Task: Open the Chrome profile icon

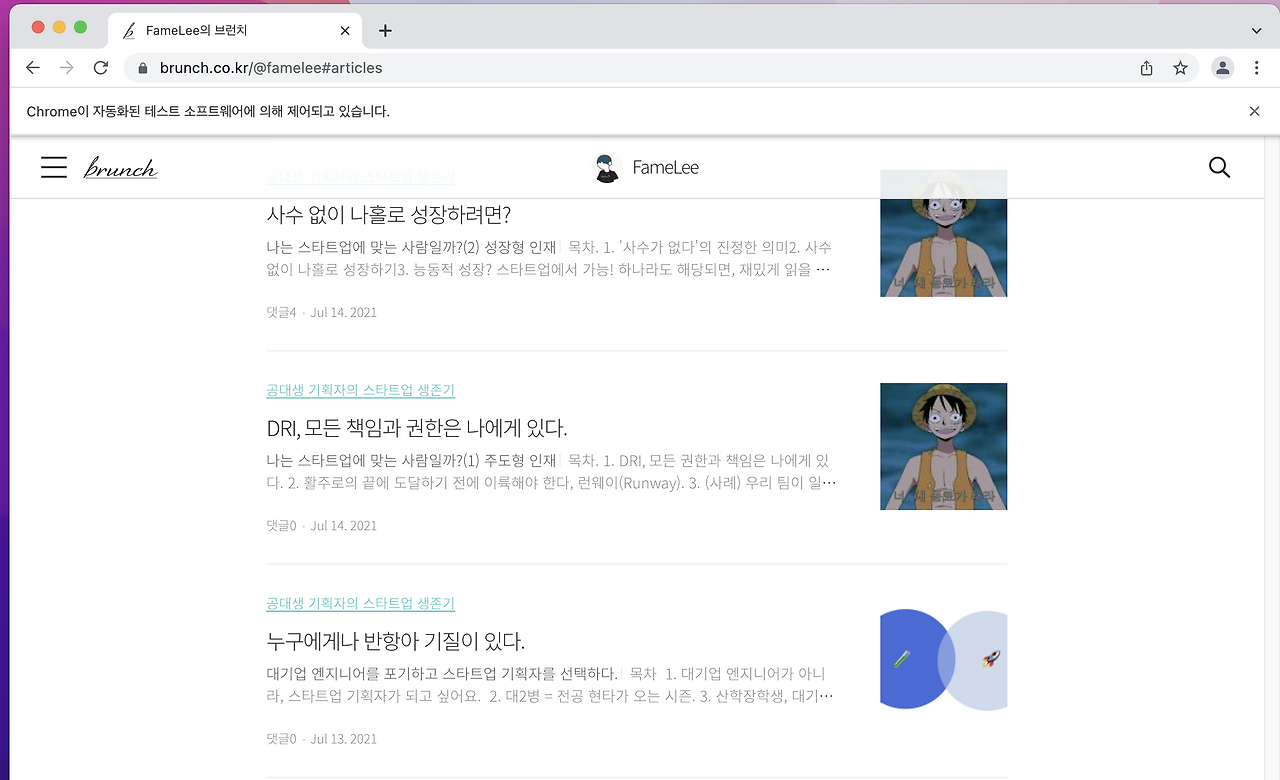Action: pos(1222,68)
